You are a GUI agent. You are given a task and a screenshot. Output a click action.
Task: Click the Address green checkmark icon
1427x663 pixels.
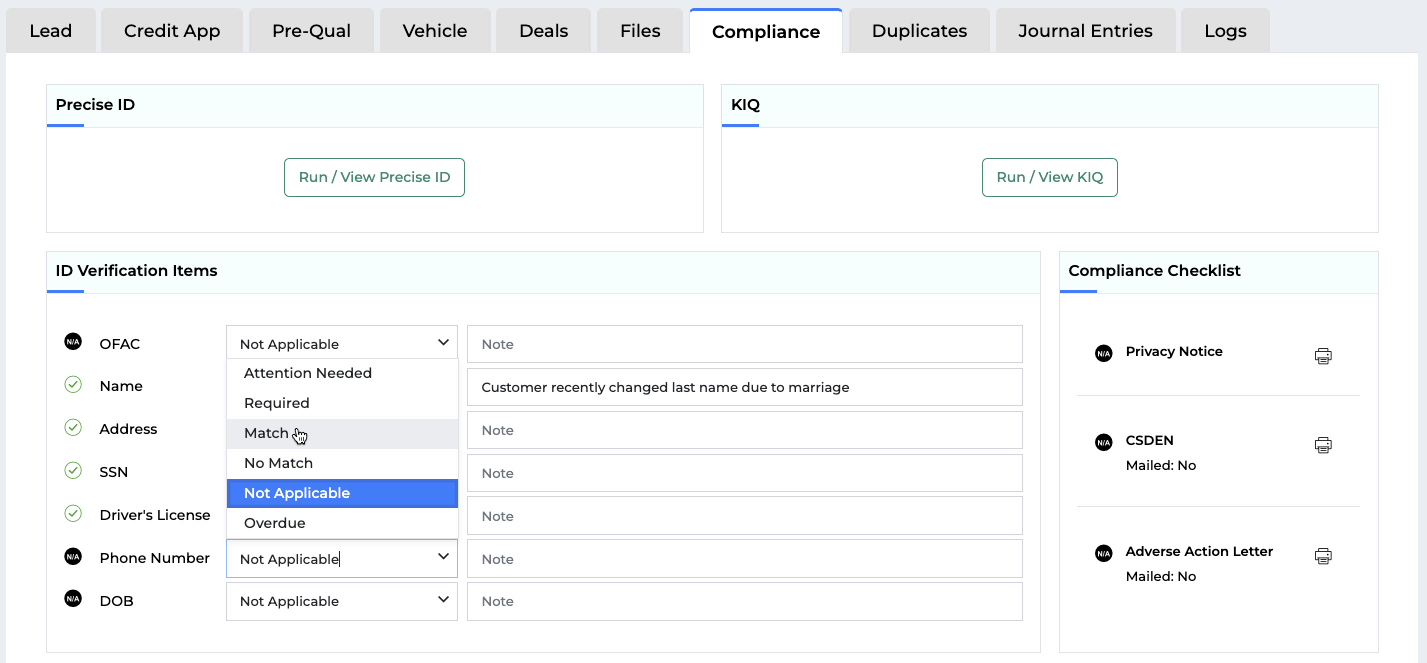click(x=73, y=428)
